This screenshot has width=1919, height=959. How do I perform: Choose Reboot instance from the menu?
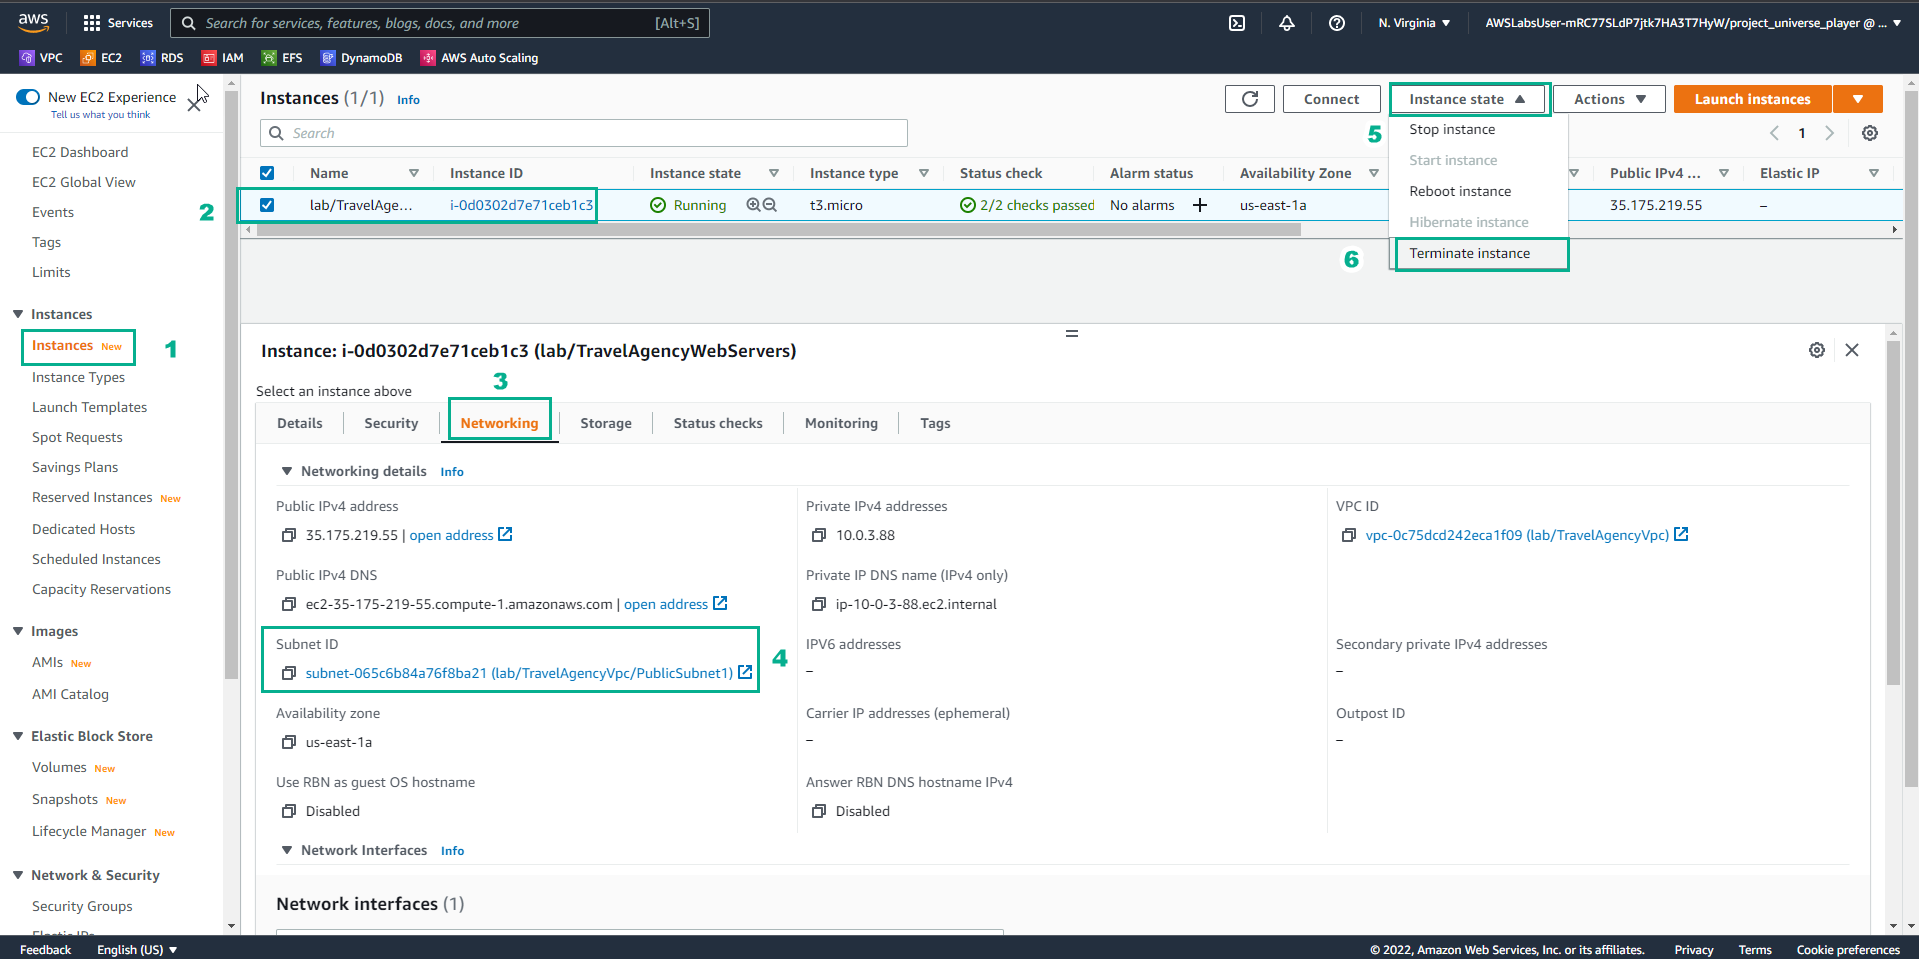[1460, 191]
